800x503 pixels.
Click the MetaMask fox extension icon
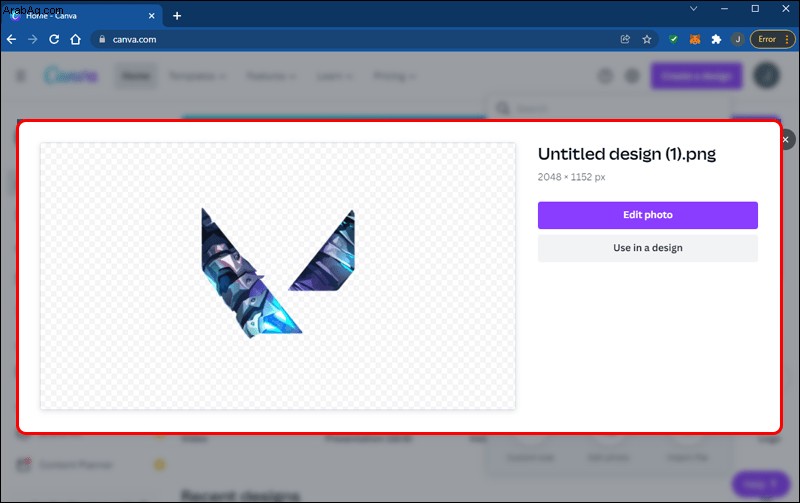click(x=695, y=39)
